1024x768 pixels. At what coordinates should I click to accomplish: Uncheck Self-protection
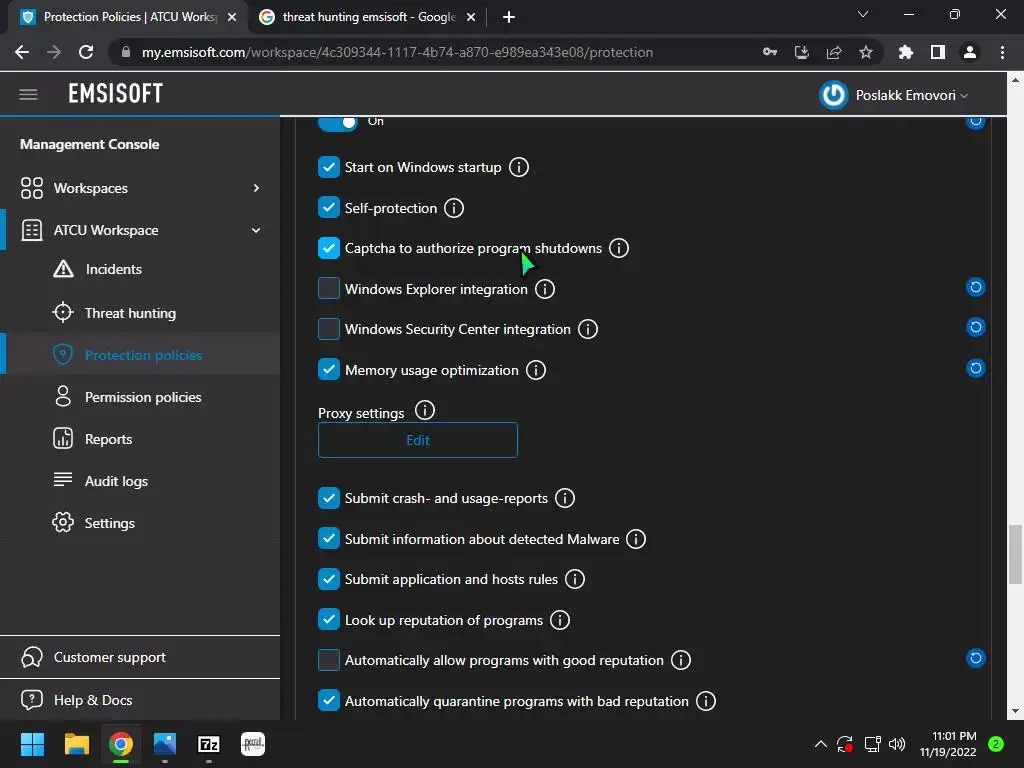coord(329,208)
